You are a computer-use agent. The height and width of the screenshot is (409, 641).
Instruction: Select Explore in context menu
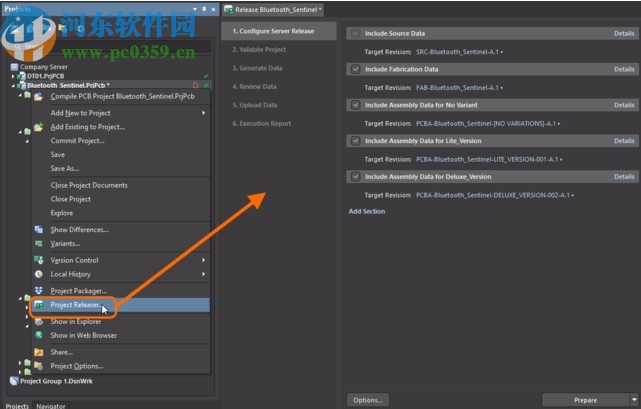(x=62, y=213)
